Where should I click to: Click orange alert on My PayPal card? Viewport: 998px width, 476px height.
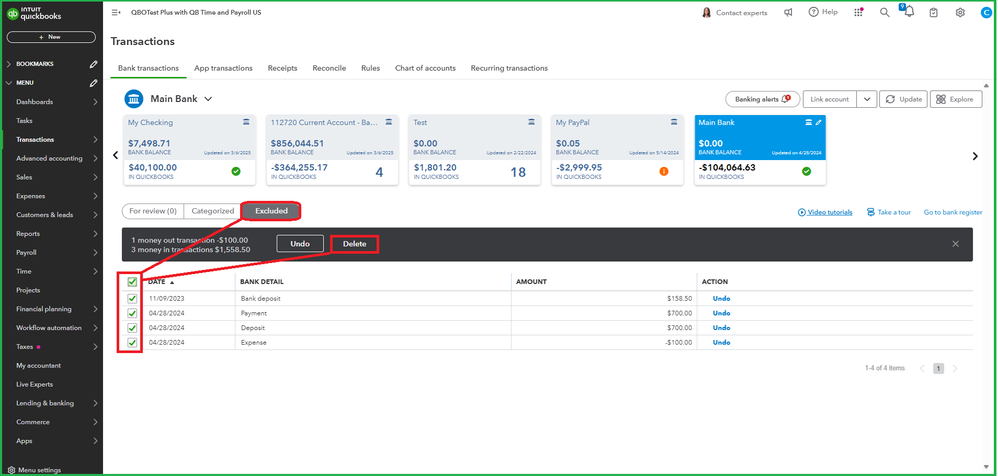664,171
